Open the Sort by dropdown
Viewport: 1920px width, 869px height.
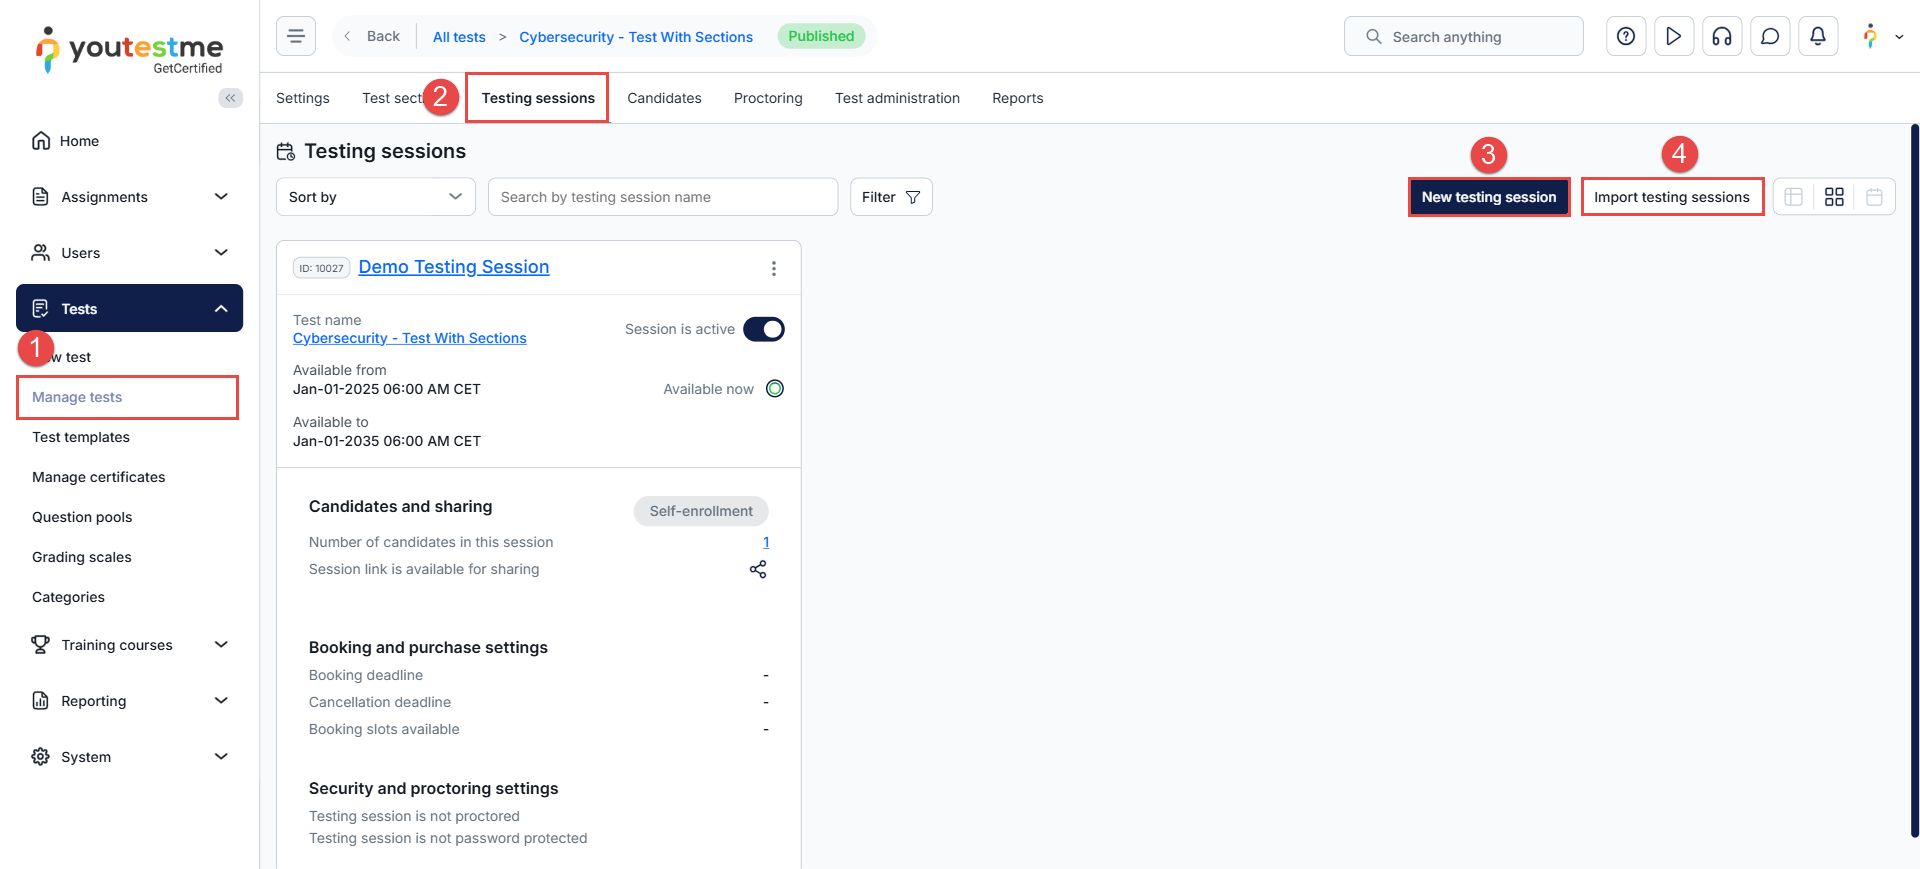(376, 197)
